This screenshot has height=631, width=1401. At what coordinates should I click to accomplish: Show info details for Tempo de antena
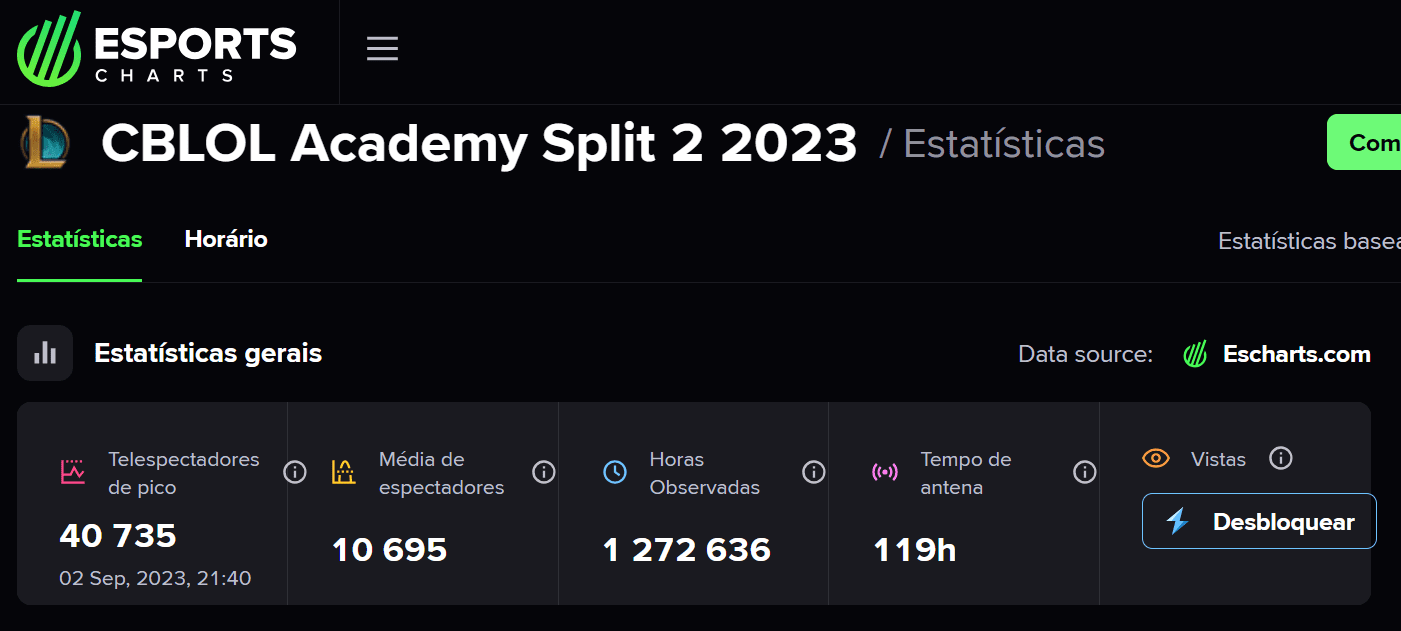click(x=1084, y=472)
